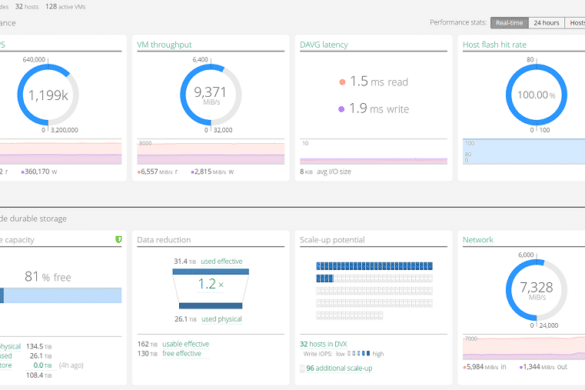The width and height of the screenshot is (585, 390).
Task: Click the 'usable effective' link
Action: 185,344
